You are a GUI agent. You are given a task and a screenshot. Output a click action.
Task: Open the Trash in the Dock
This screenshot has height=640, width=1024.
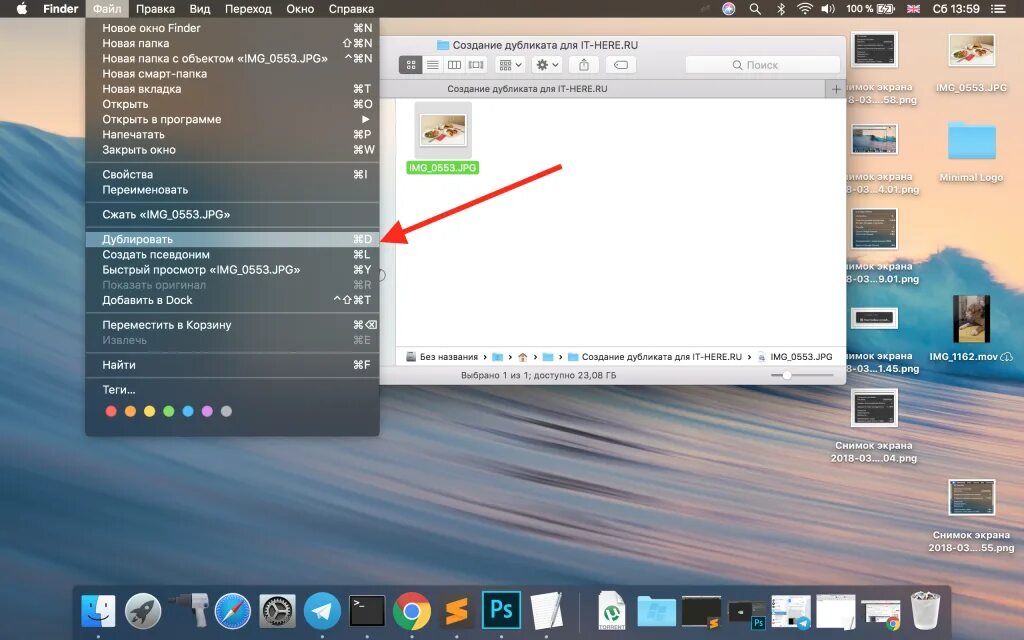pos(925,611)
